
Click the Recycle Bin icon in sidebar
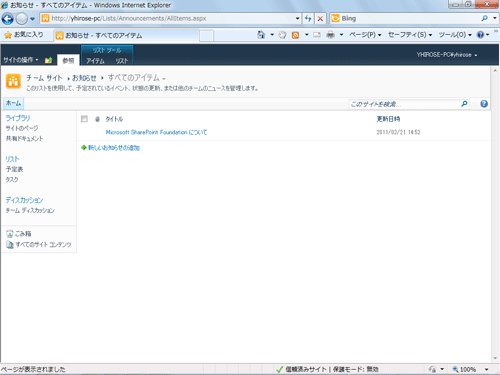[10, 234]
